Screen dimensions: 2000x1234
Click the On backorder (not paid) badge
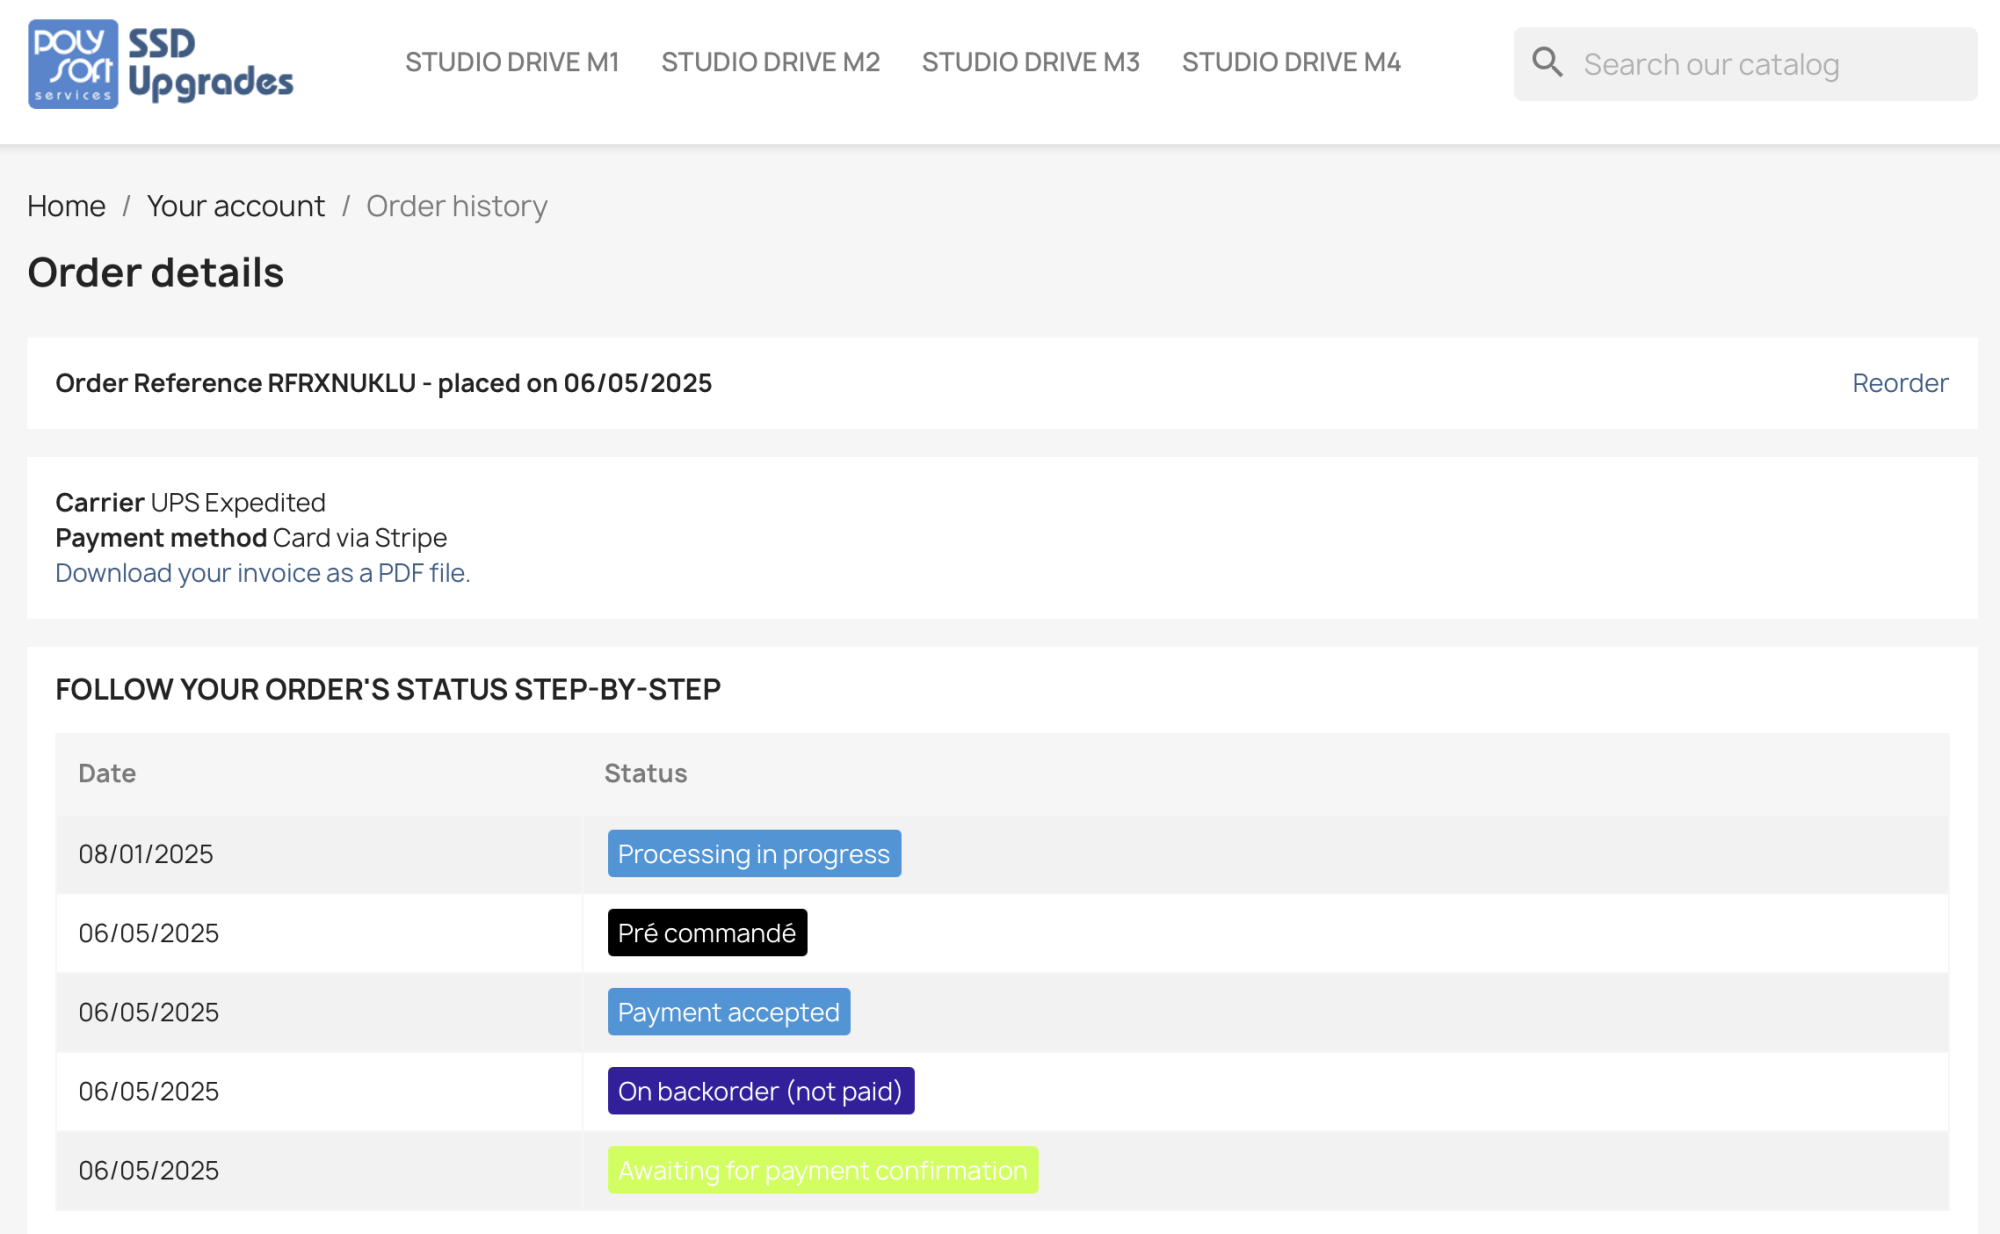click(x=760, y=1091)
